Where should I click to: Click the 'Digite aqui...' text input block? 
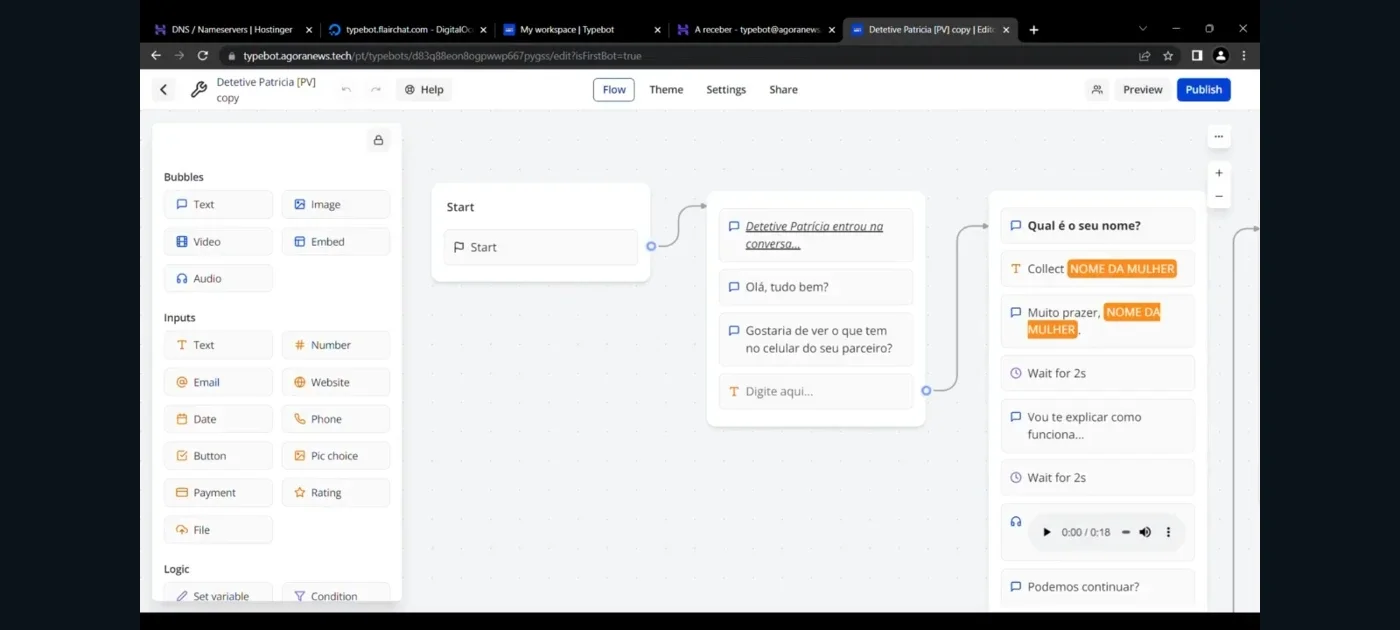(x=816, y=391)
